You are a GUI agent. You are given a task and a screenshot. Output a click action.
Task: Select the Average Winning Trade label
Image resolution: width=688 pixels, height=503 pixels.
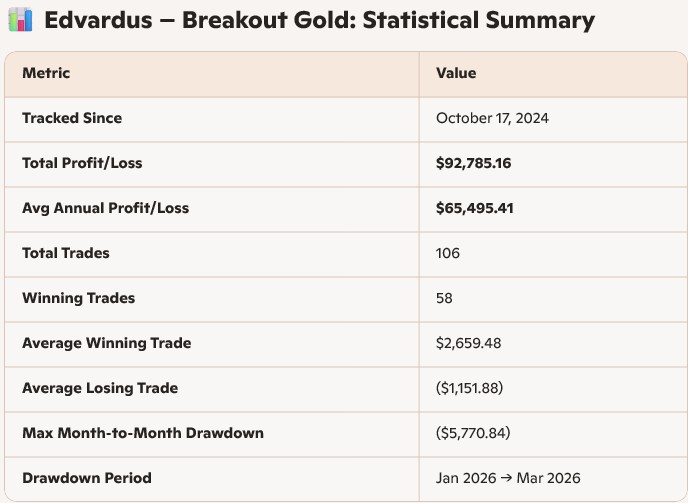click(x=106, y=343)
